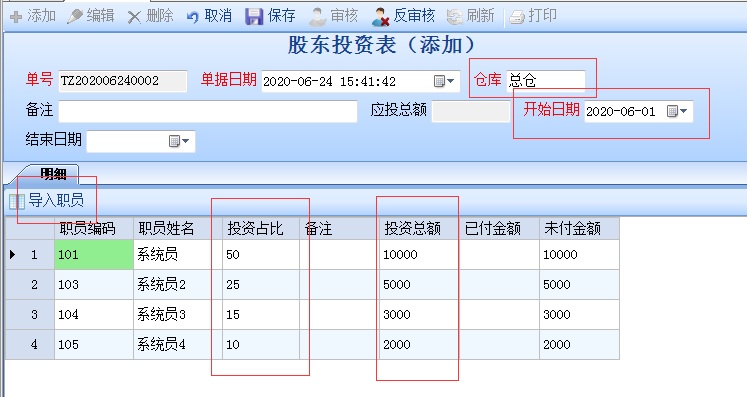Click the 应投总额 field
This screenshot has height=397, width=750.
[471, 111]
